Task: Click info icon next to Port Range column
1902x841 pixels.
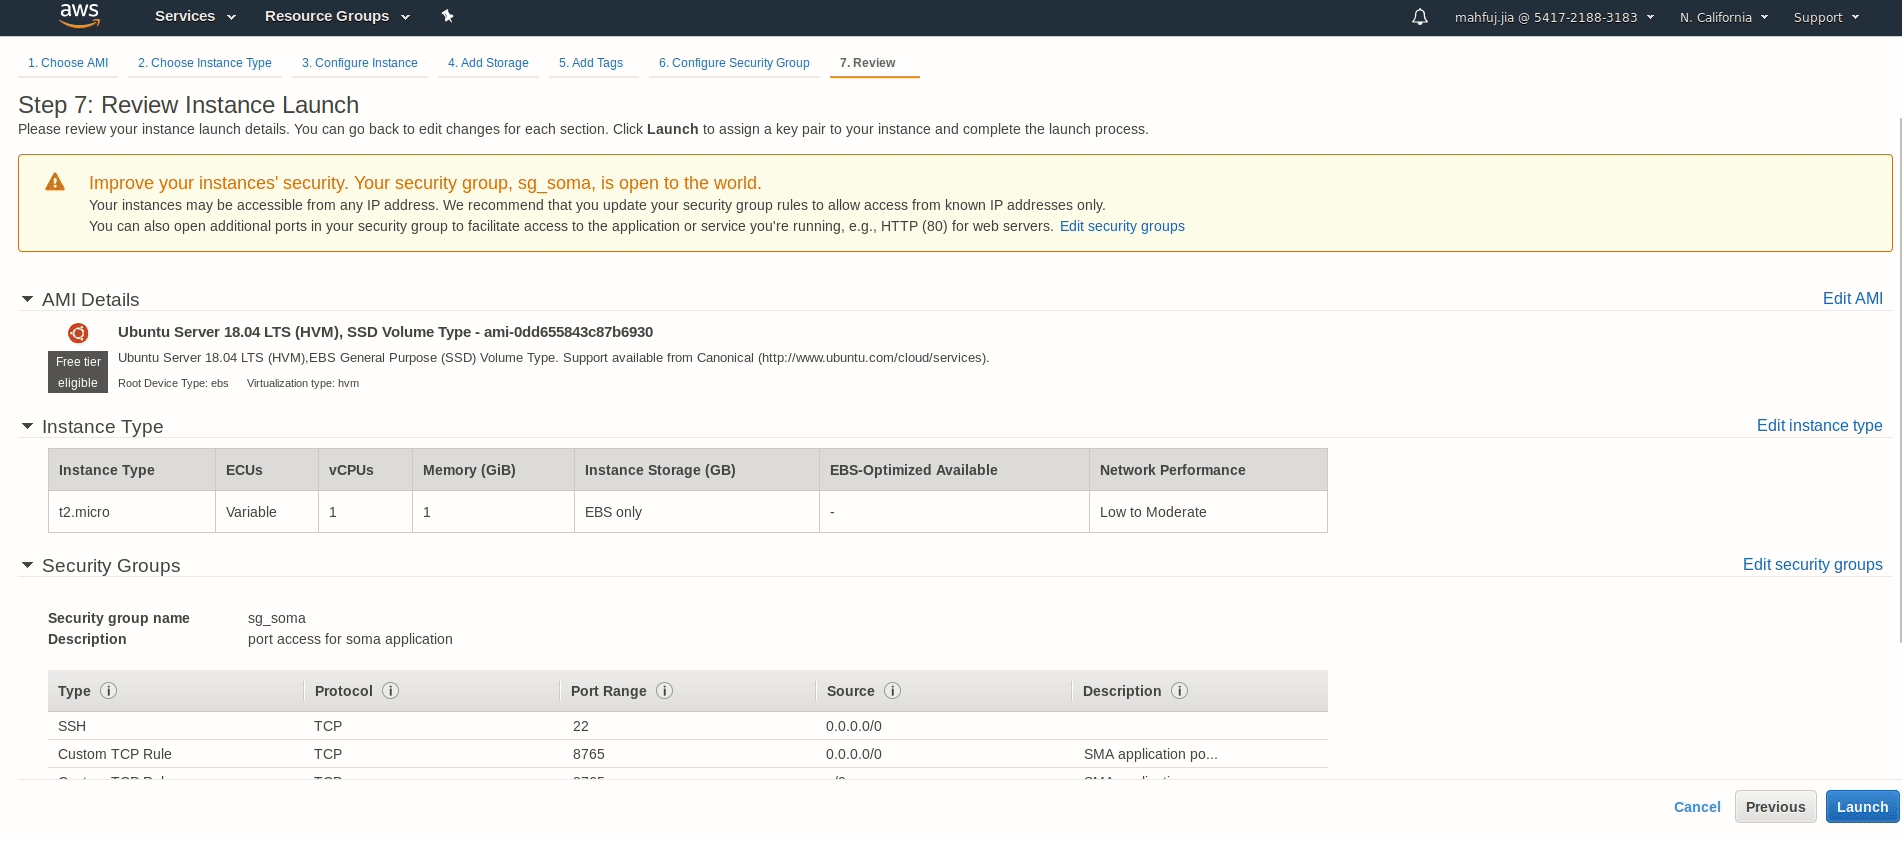Action: point(664,690)
